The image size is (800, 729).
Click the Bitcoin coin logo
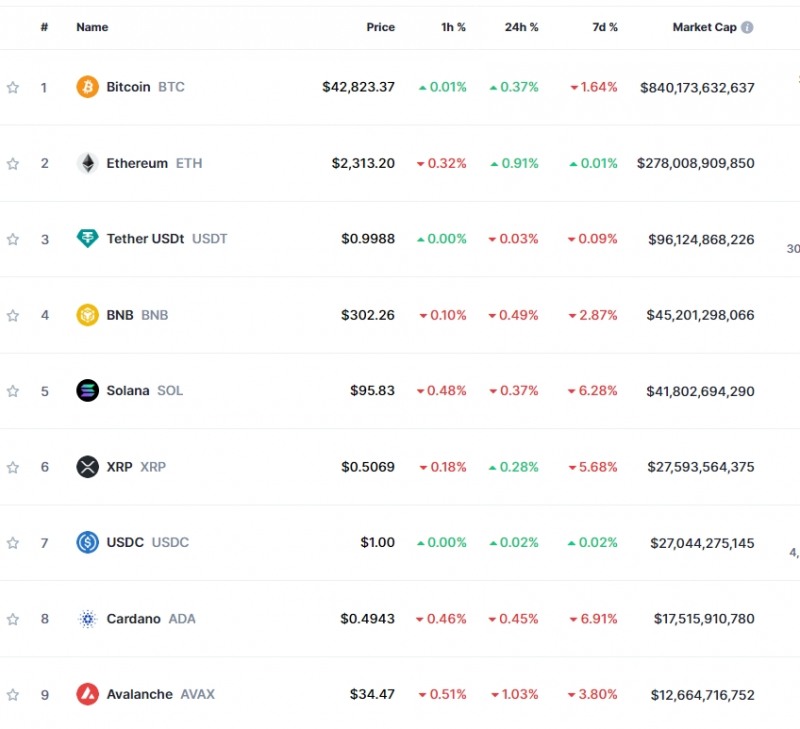(x=88, y=87)
